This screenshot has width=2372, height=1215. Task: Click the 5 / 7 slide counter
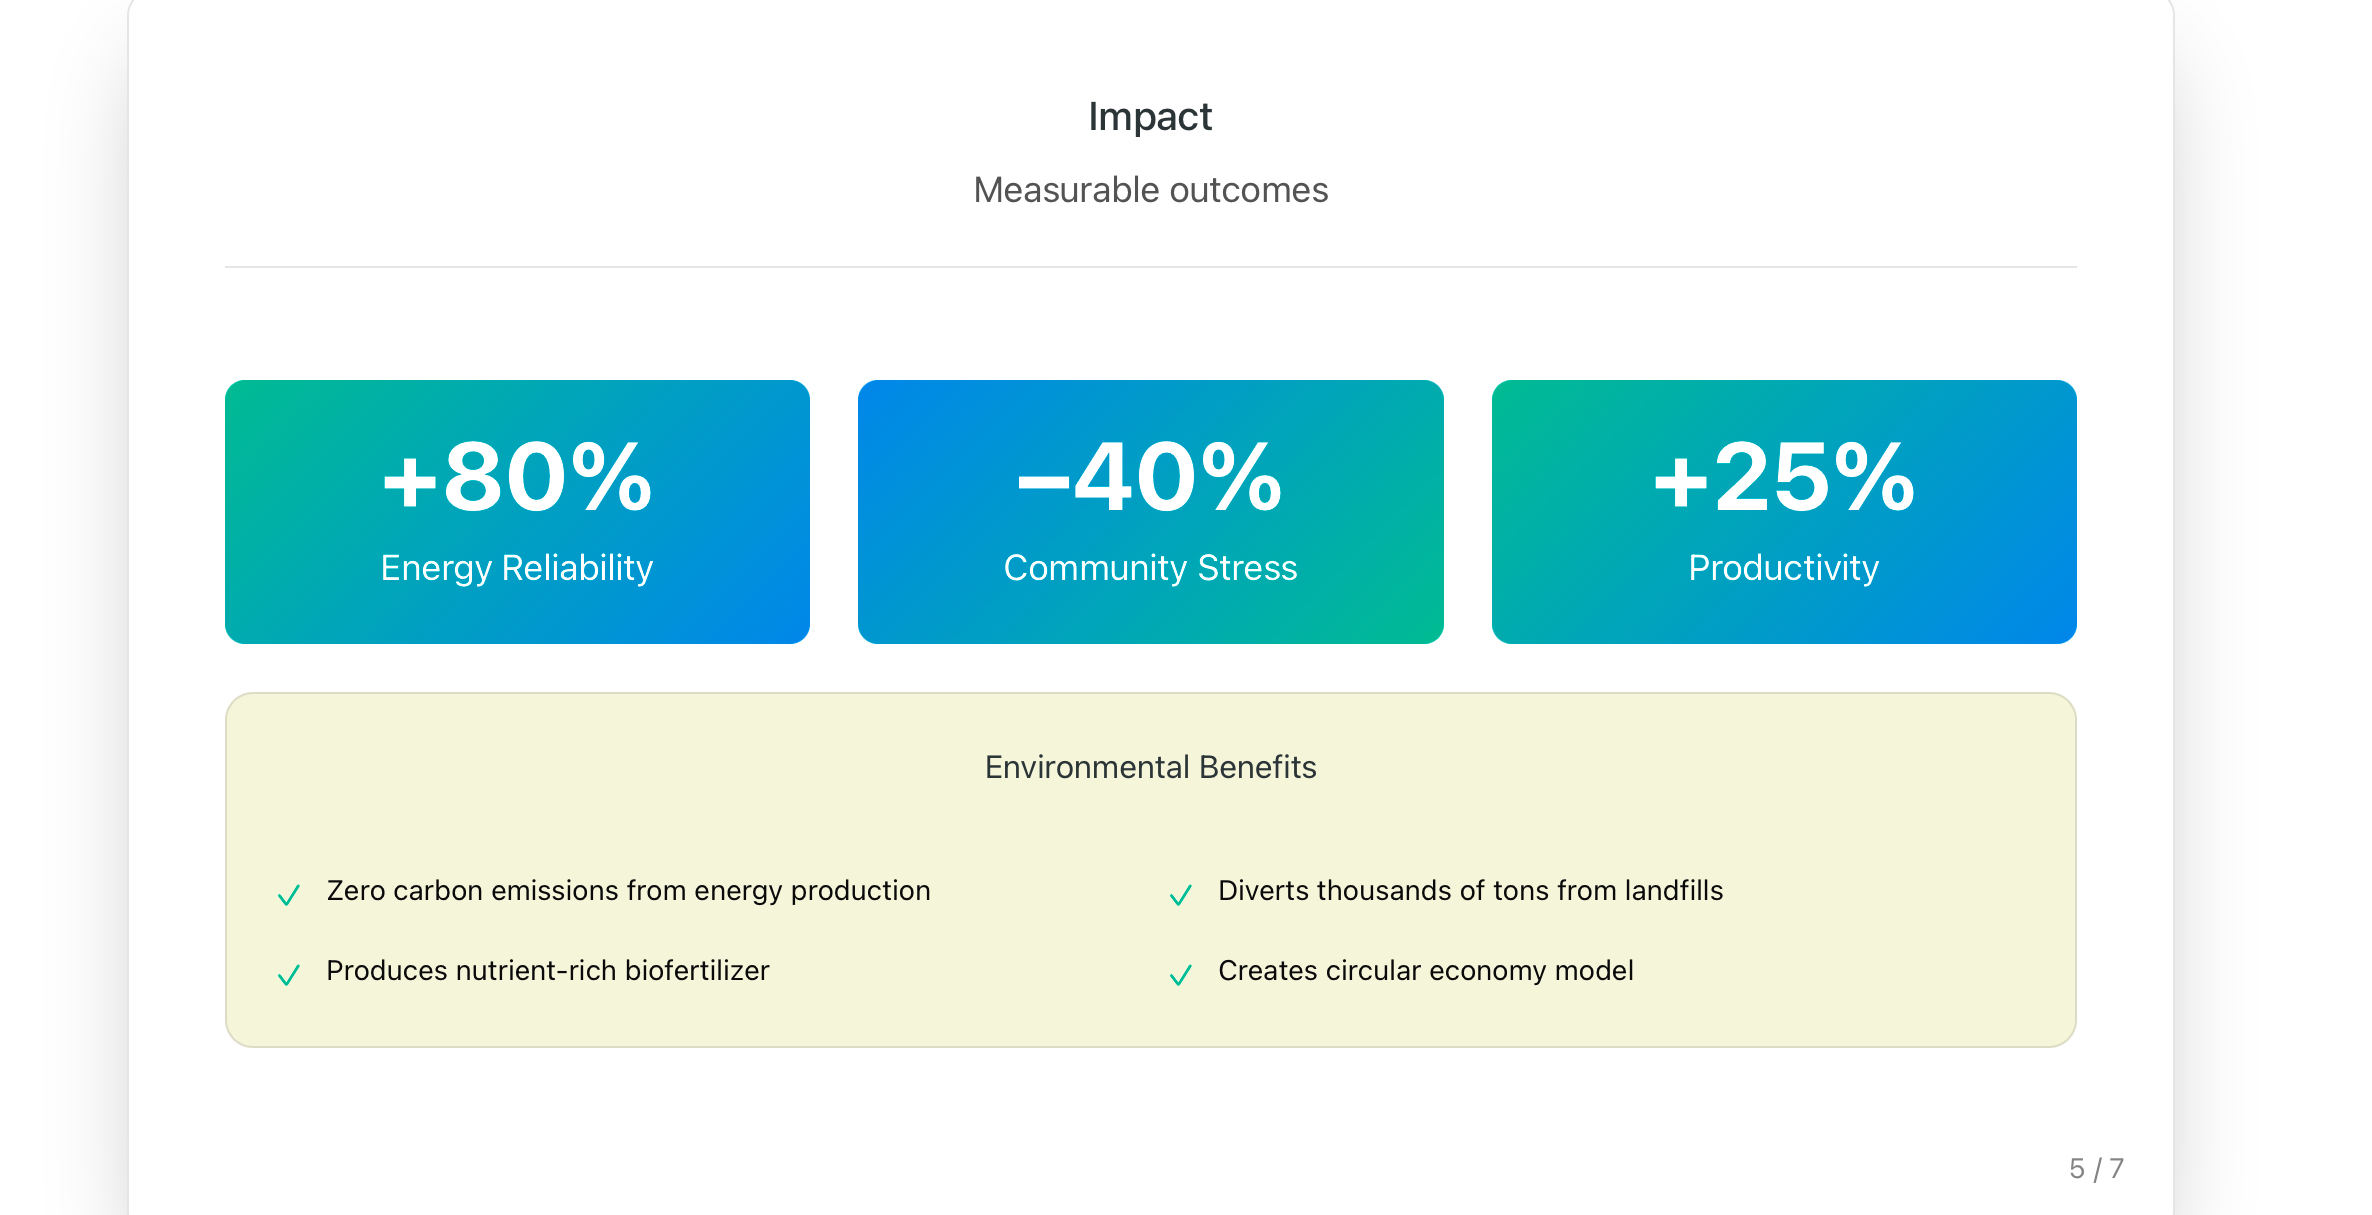click(x=2096, y=1168)
